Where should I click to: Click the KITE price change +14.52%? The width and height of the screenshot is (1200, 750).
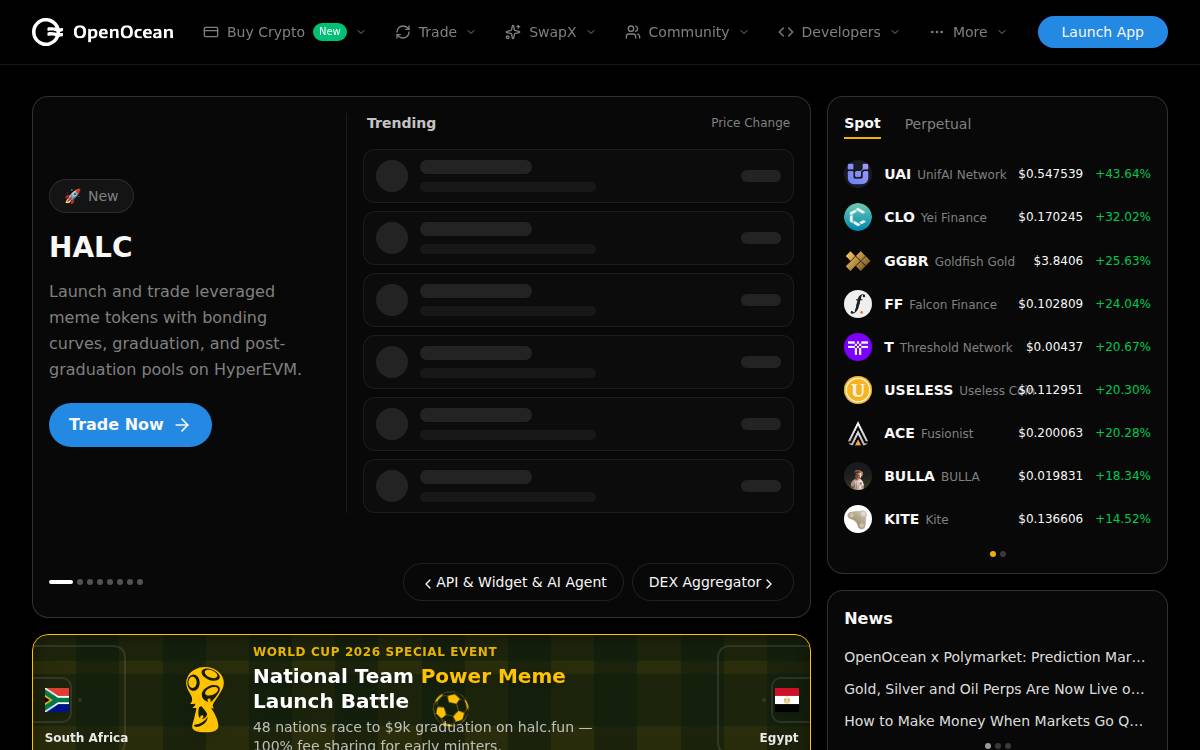(x=1123, y=519)
